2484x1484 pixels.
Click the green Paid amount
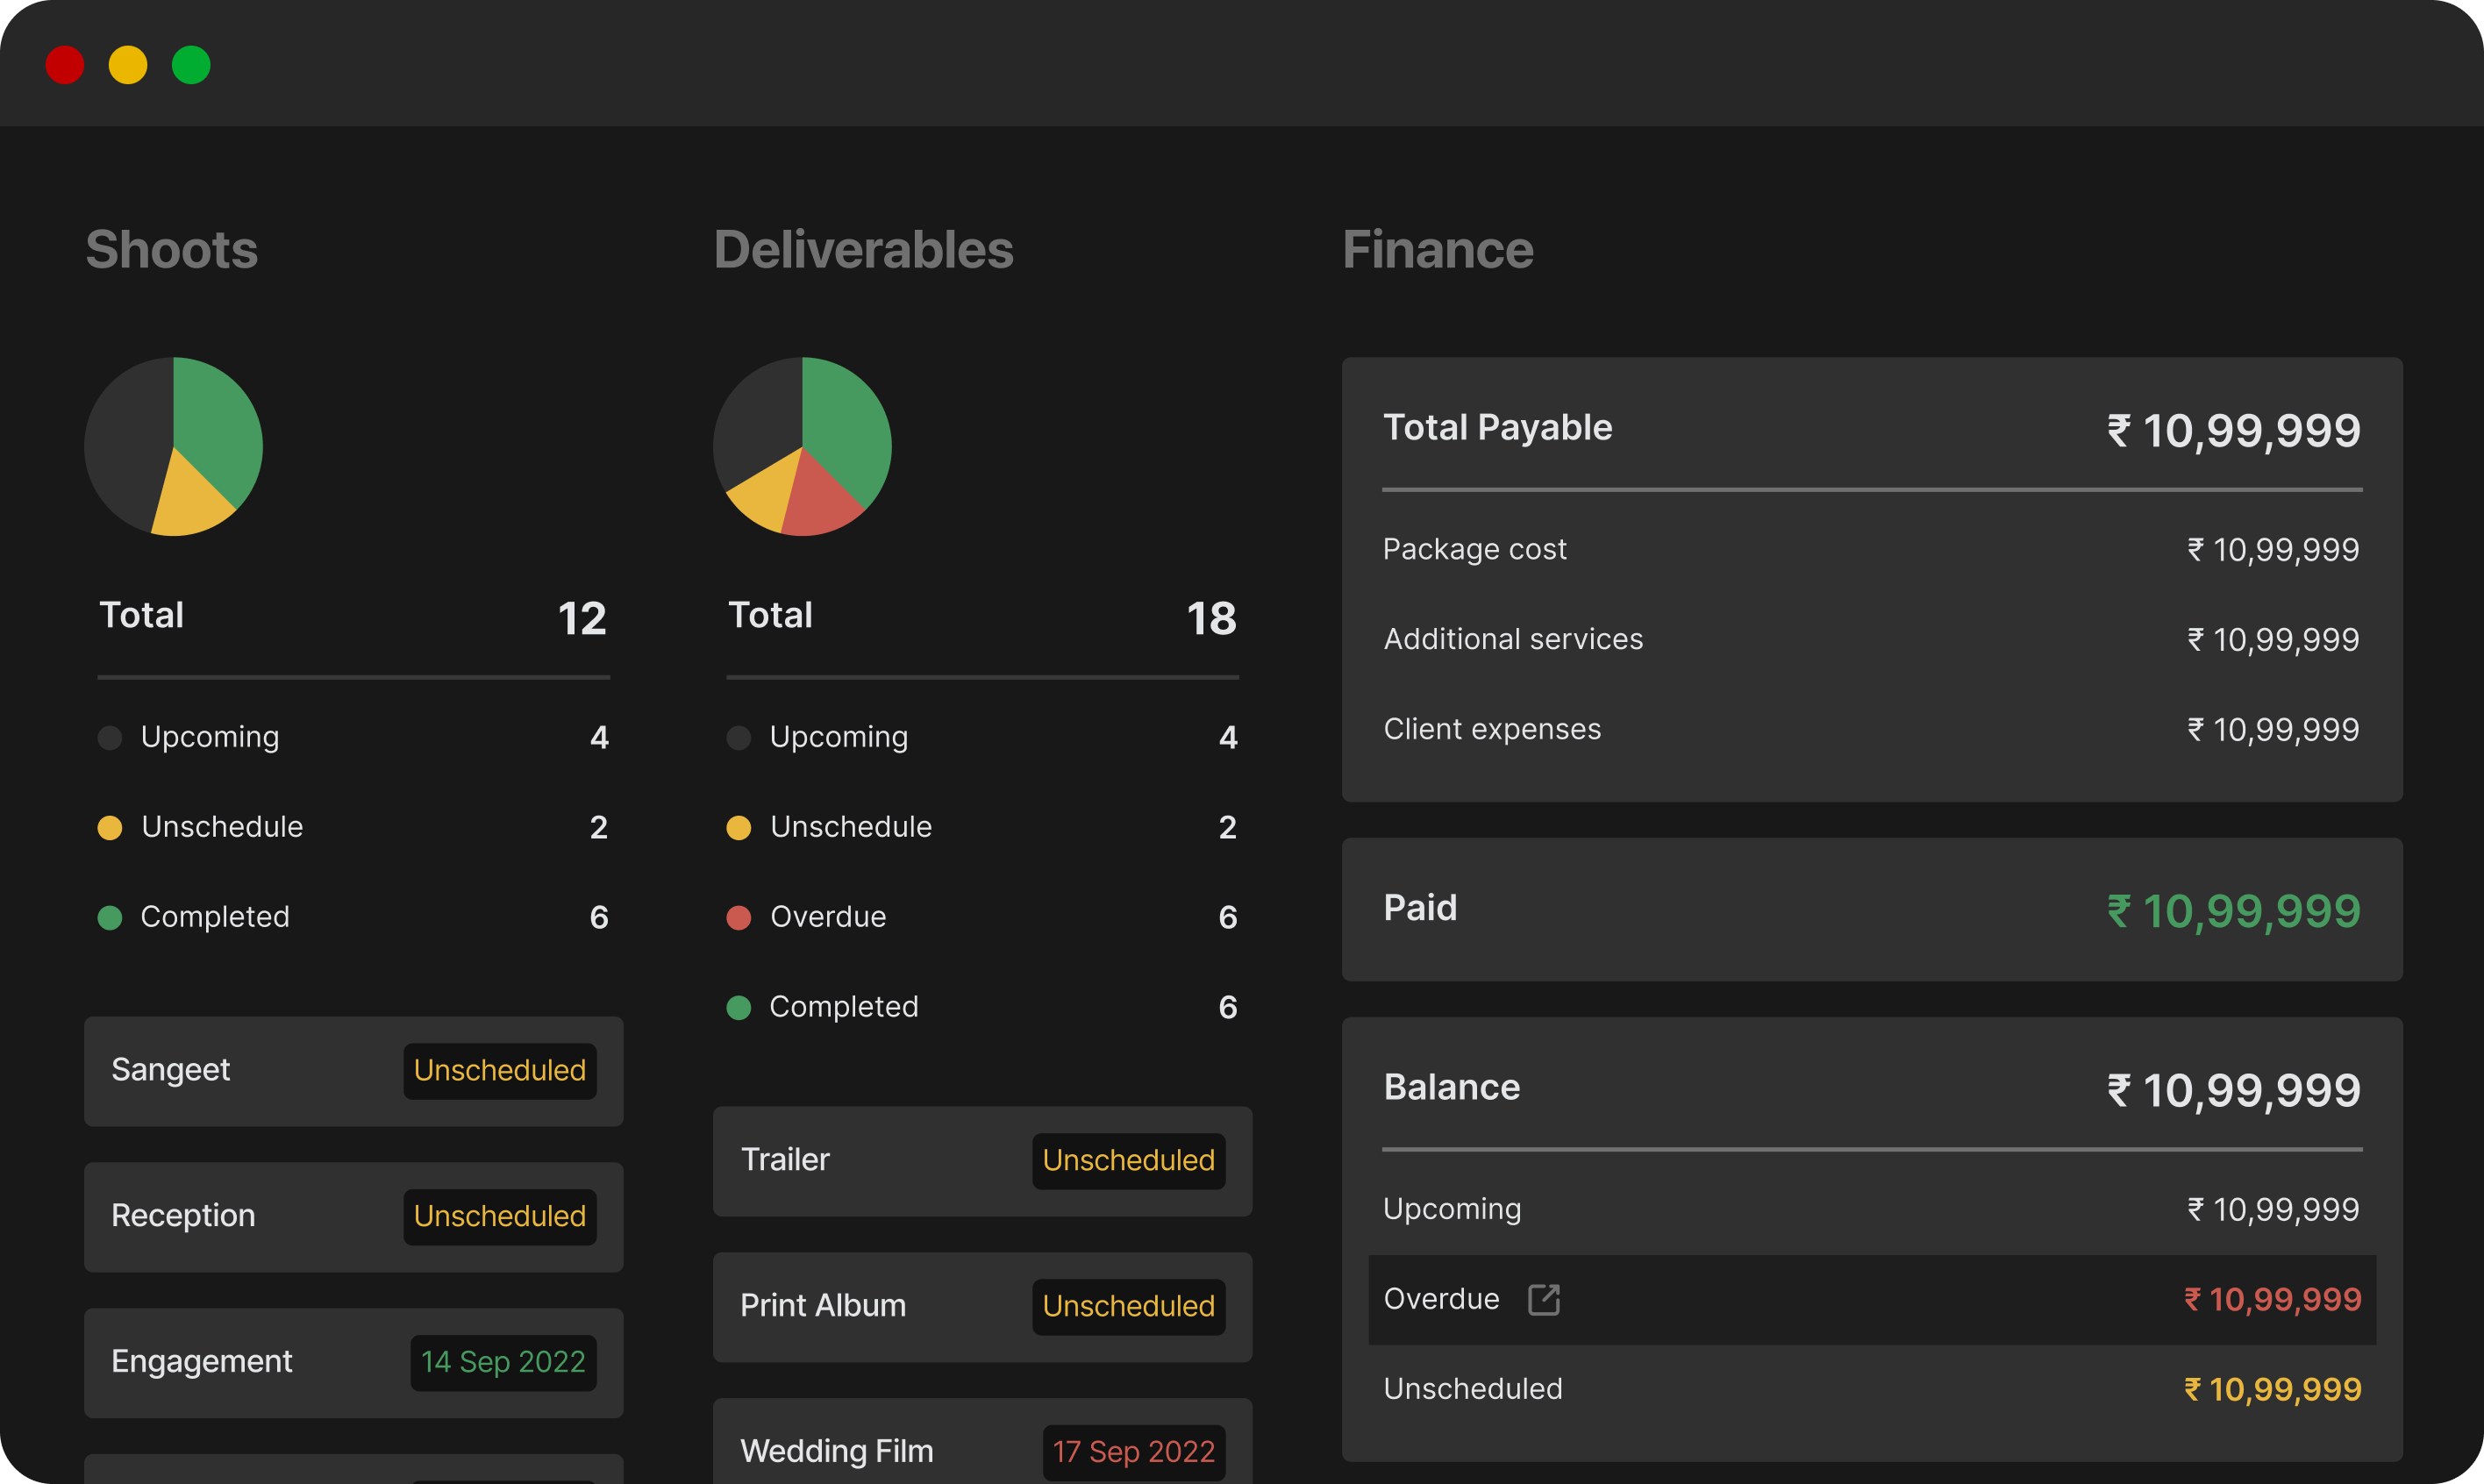point(2234,911)
